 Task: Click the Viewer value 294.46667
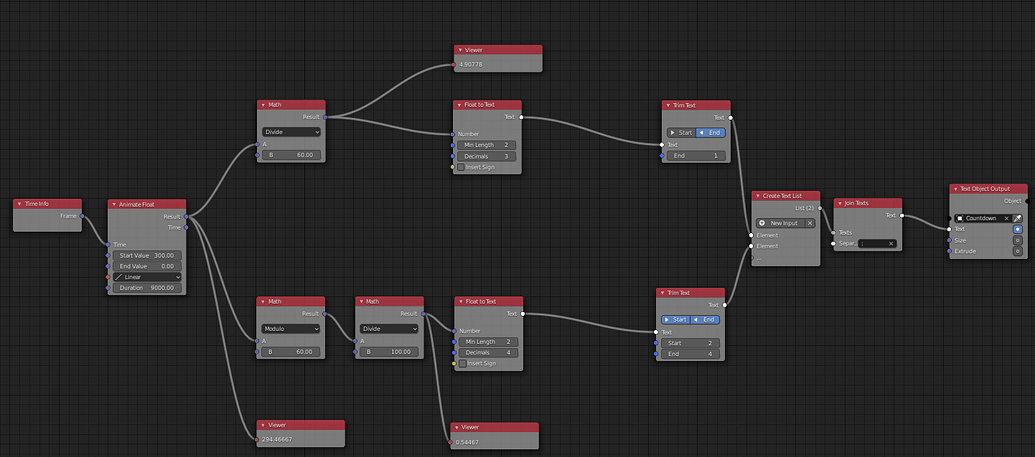point(277,439)
